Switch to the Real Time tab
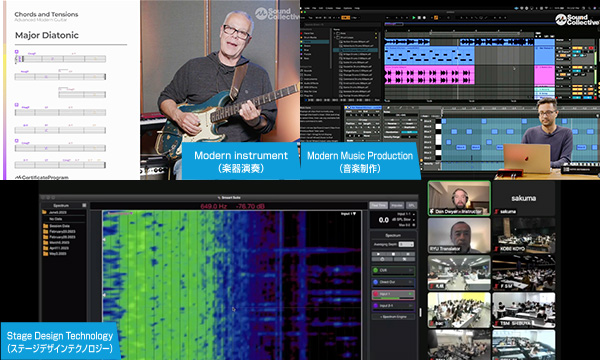This screenshot has height=360, width=600. [378, 205]
